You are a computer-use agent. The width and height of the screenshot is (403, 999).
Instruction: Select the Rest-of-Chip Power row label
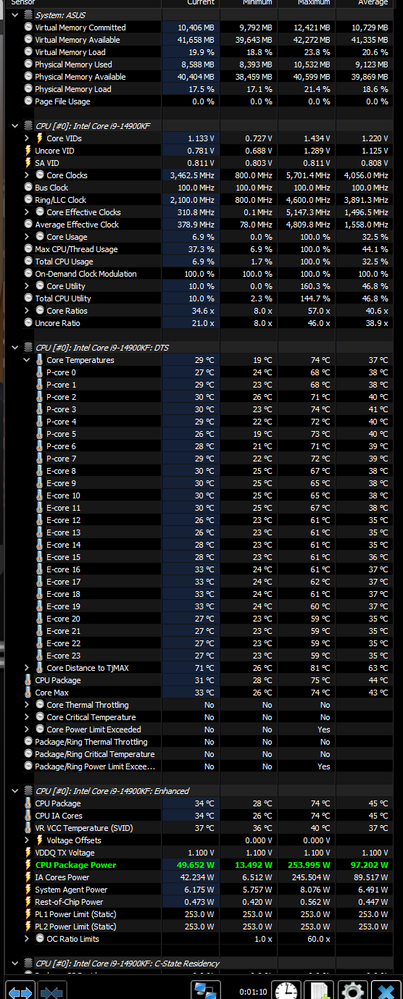(69, 902)
